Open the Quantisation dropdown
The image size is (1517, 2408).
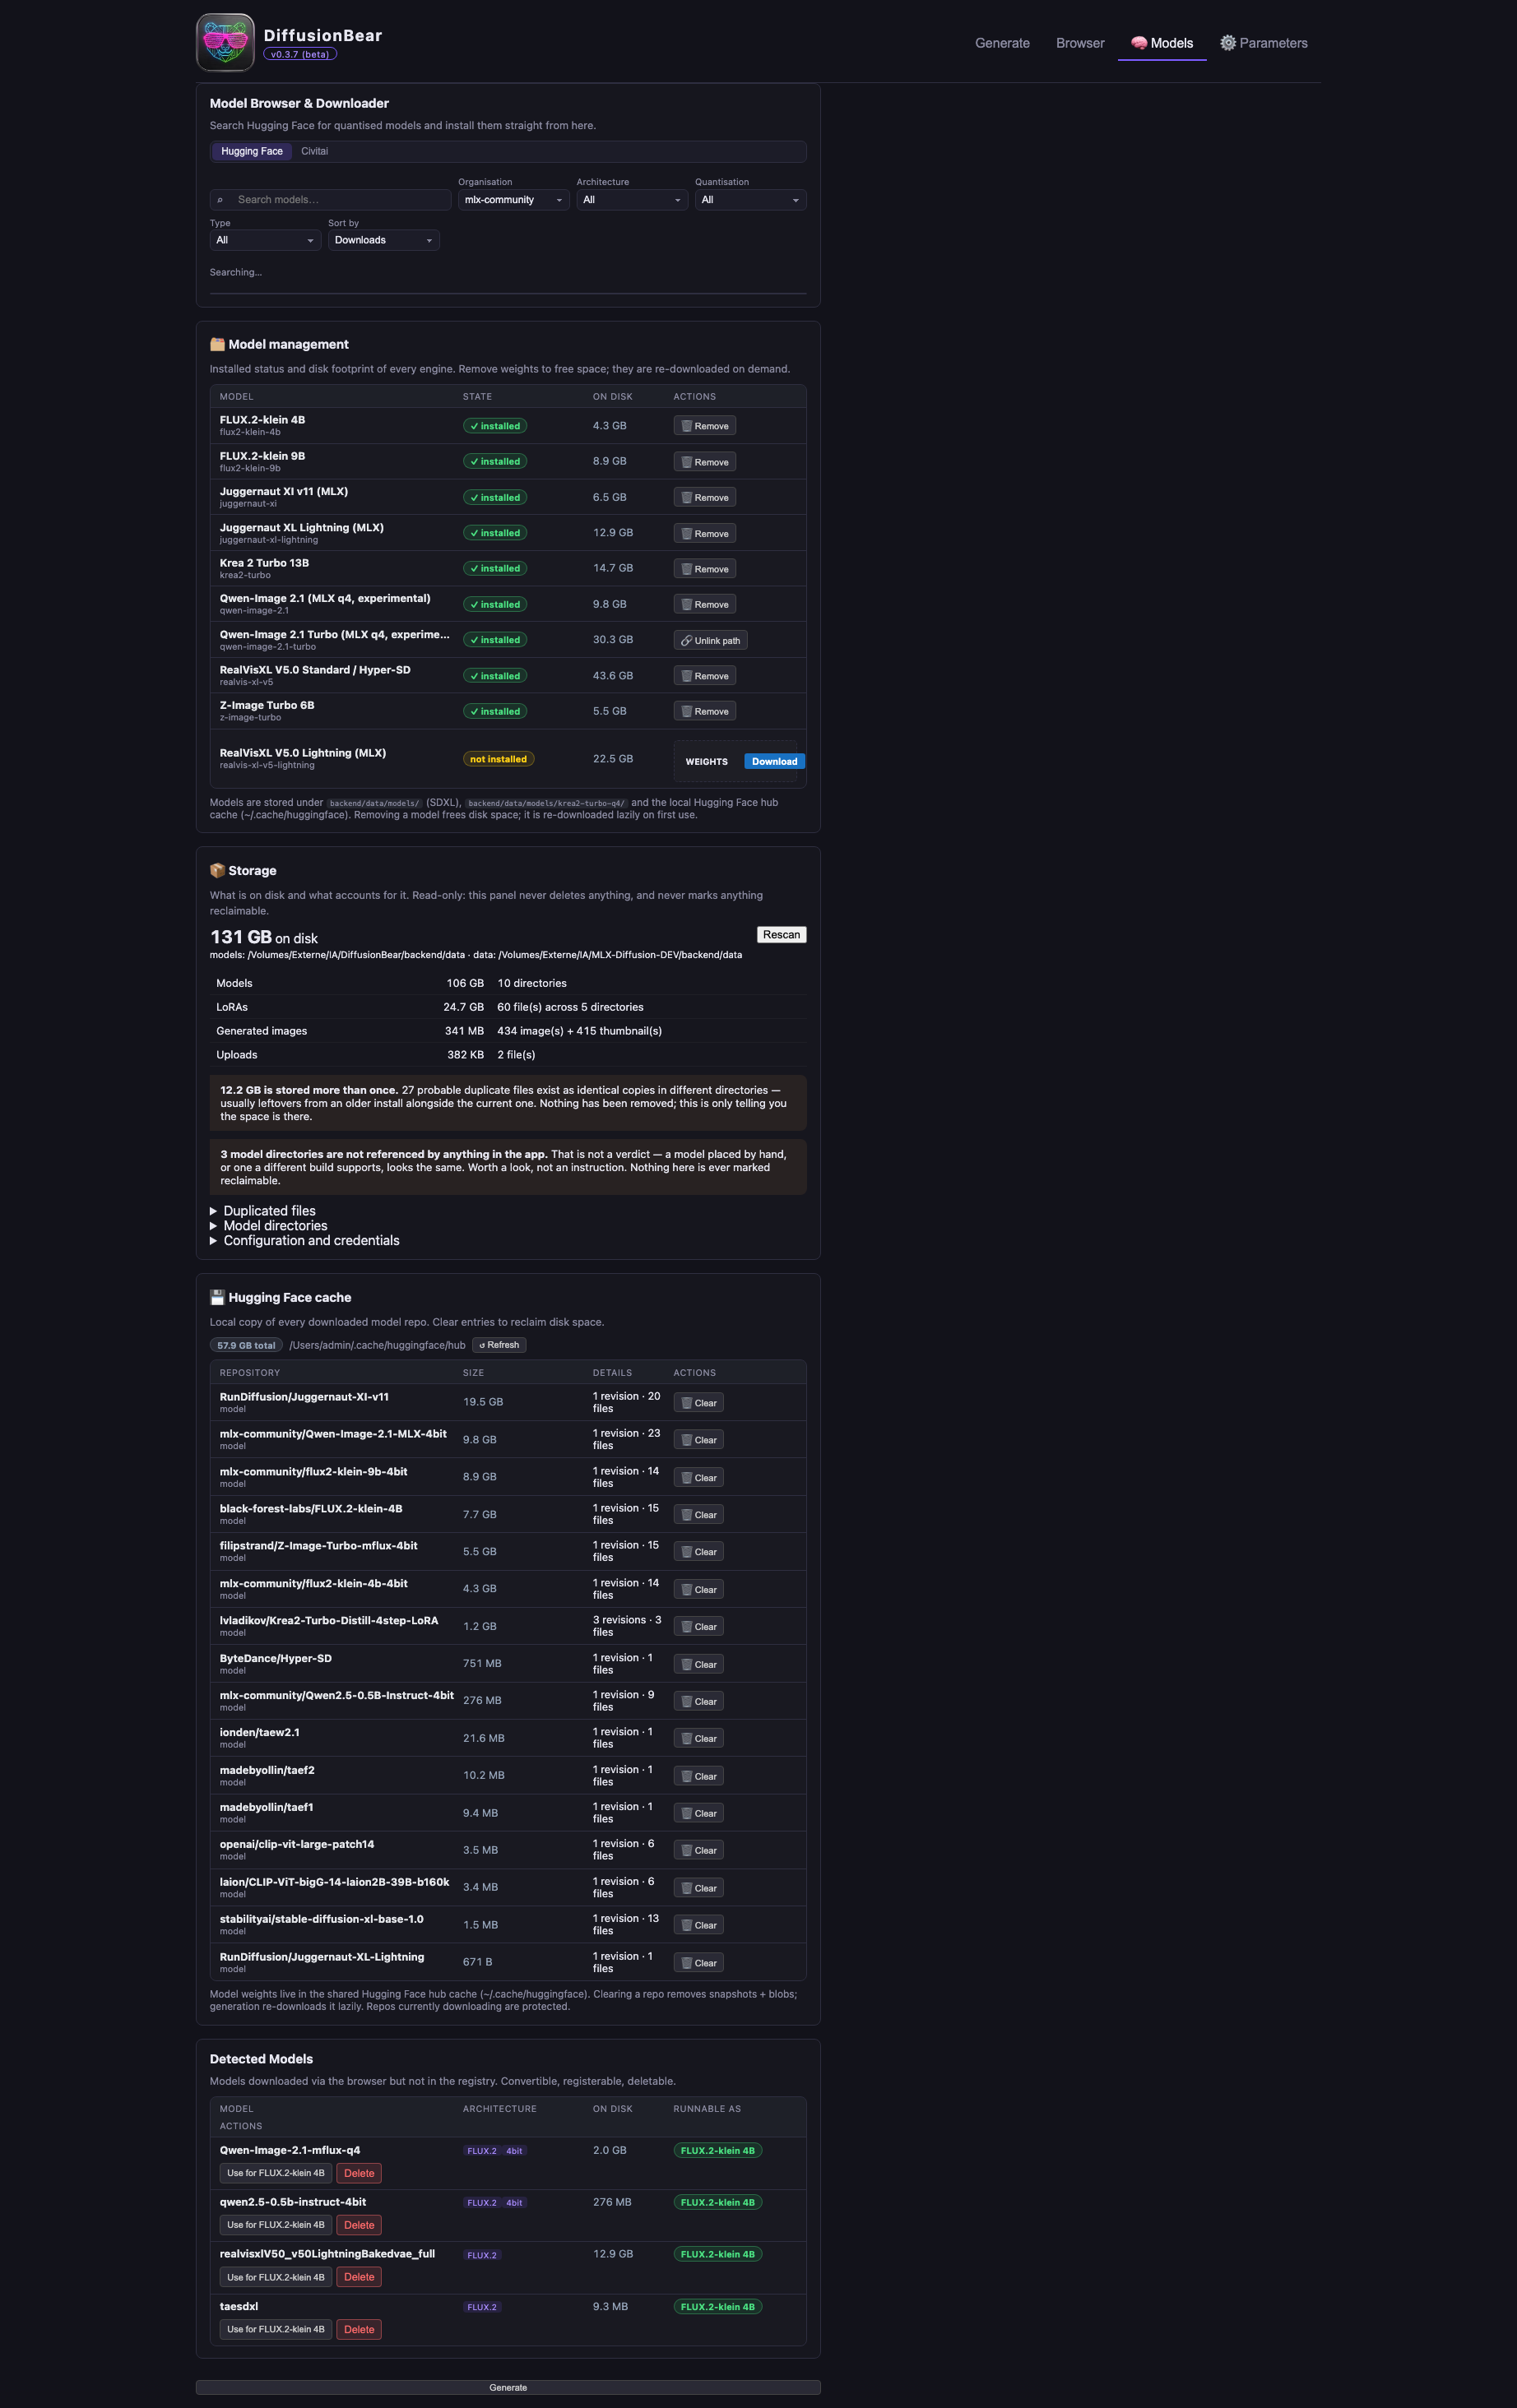(x=750, y=200)
